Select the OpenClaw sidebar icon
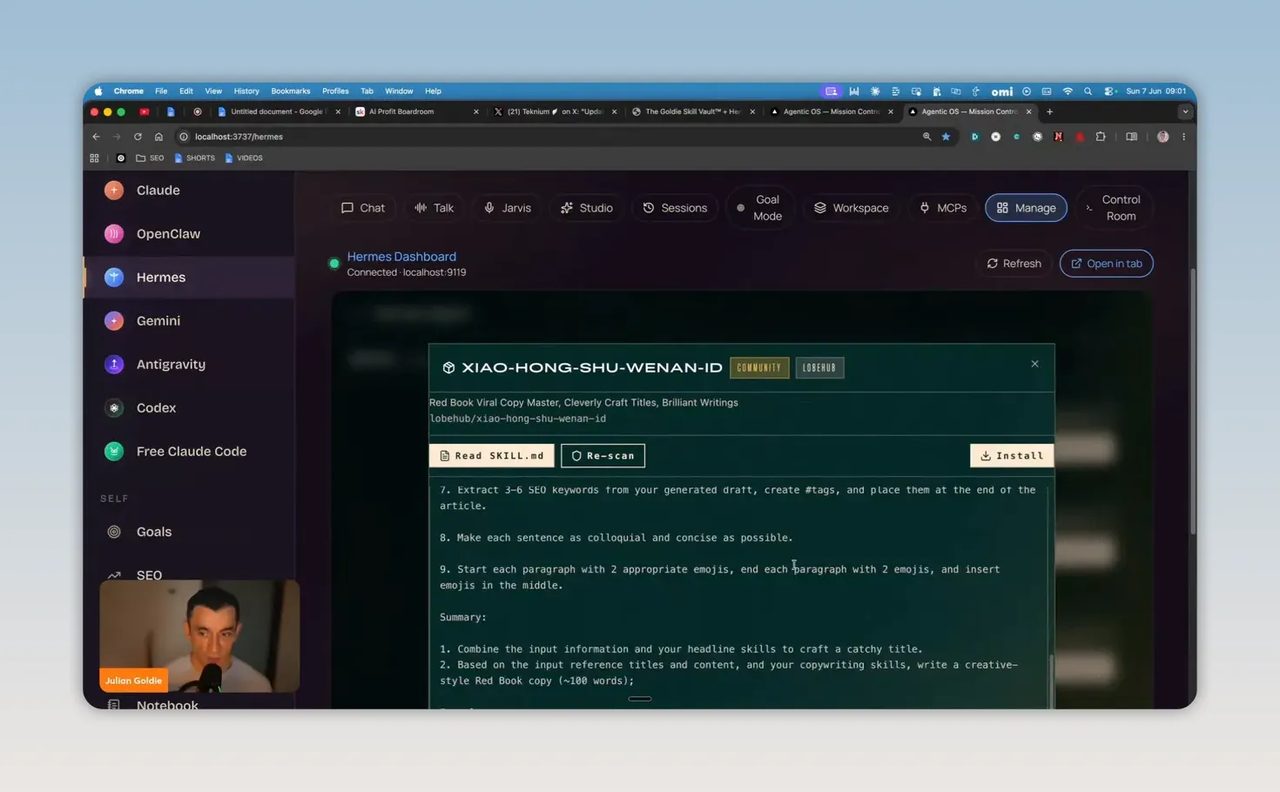1280x792 pixels. (114, 234)
